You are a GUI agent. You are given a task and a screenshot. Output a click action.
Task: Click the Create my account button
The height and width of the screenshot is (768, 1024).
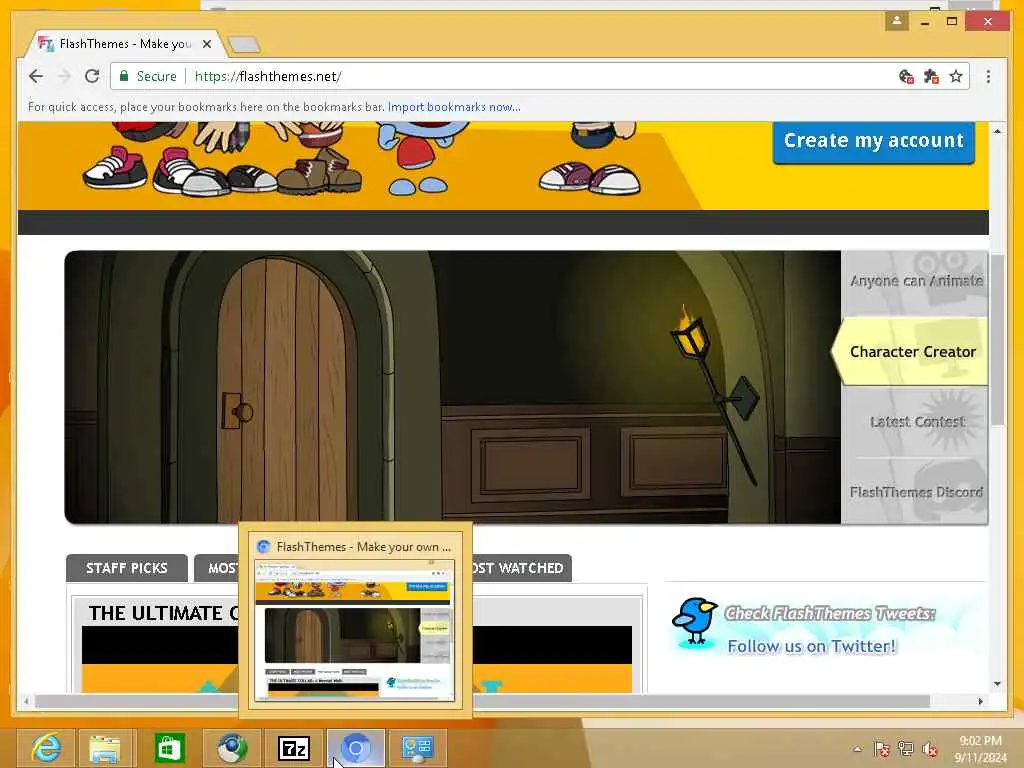[874, 140]
